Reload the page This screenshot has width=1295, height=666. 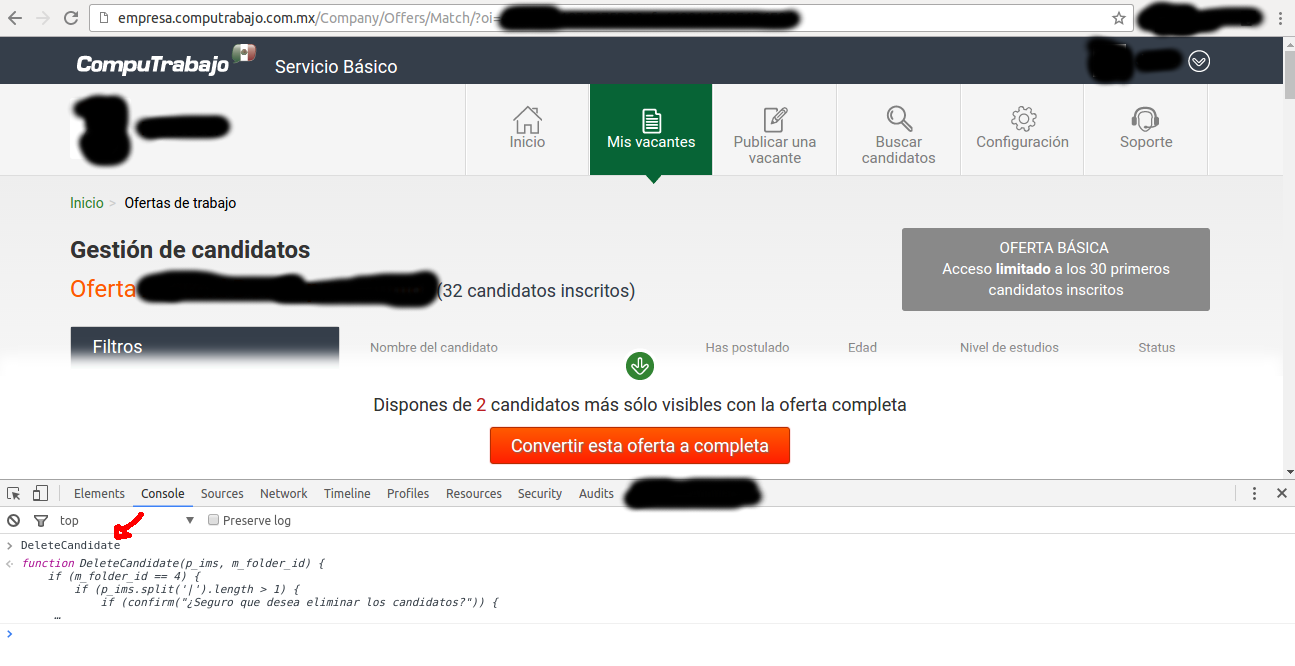pyautogui.click(x=71, y=18)
